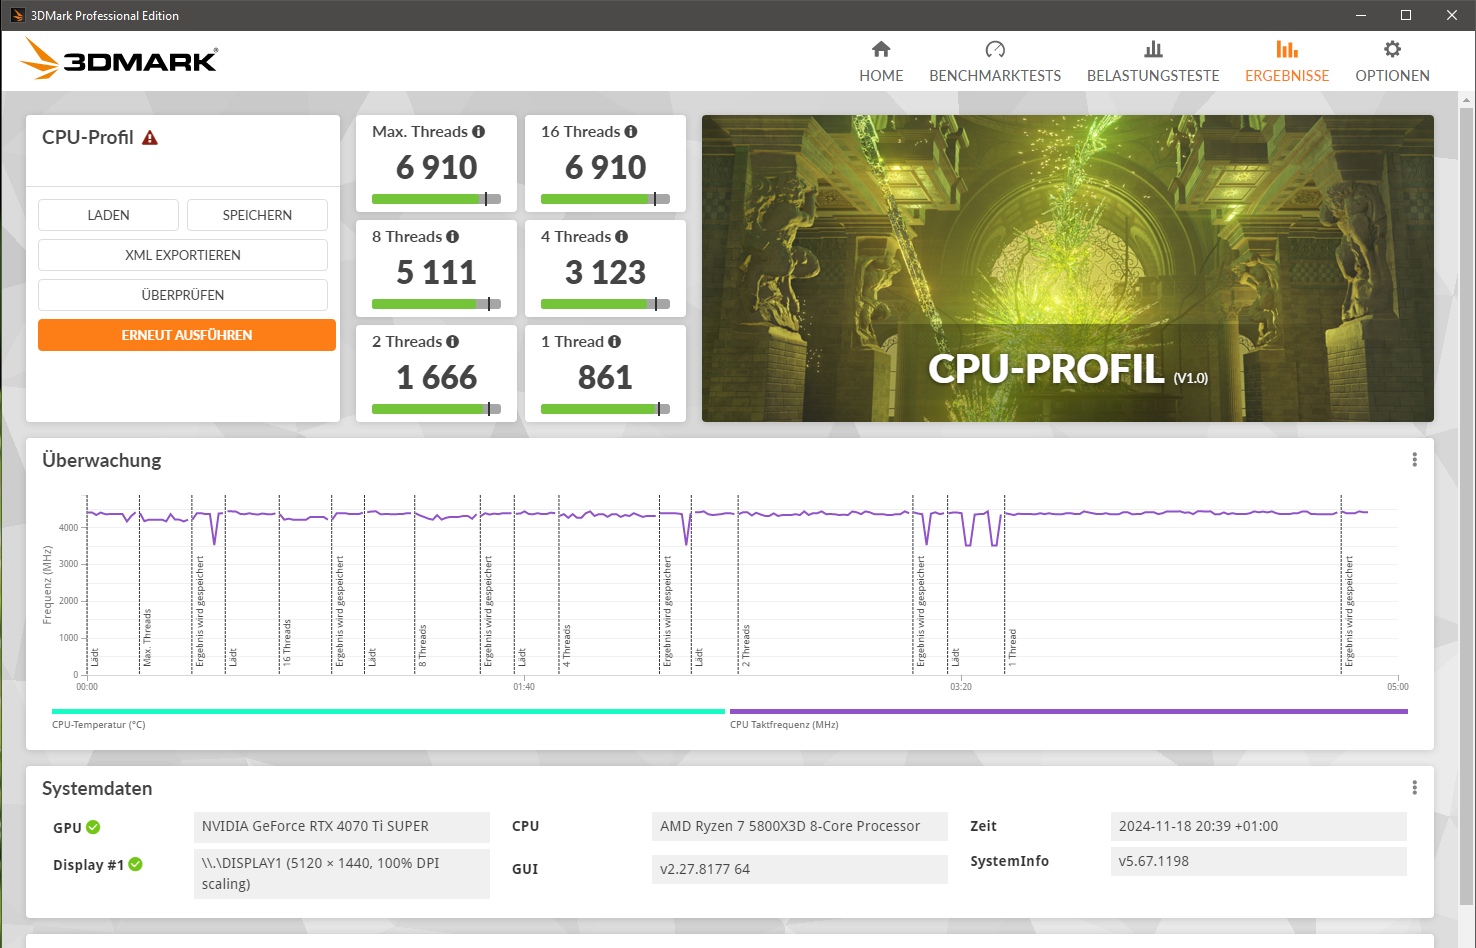The width and height of the screenshot is (1476, 948).
Task: Click the 2024-11-18 20:39 time value
Action: tap(1258, 827)
